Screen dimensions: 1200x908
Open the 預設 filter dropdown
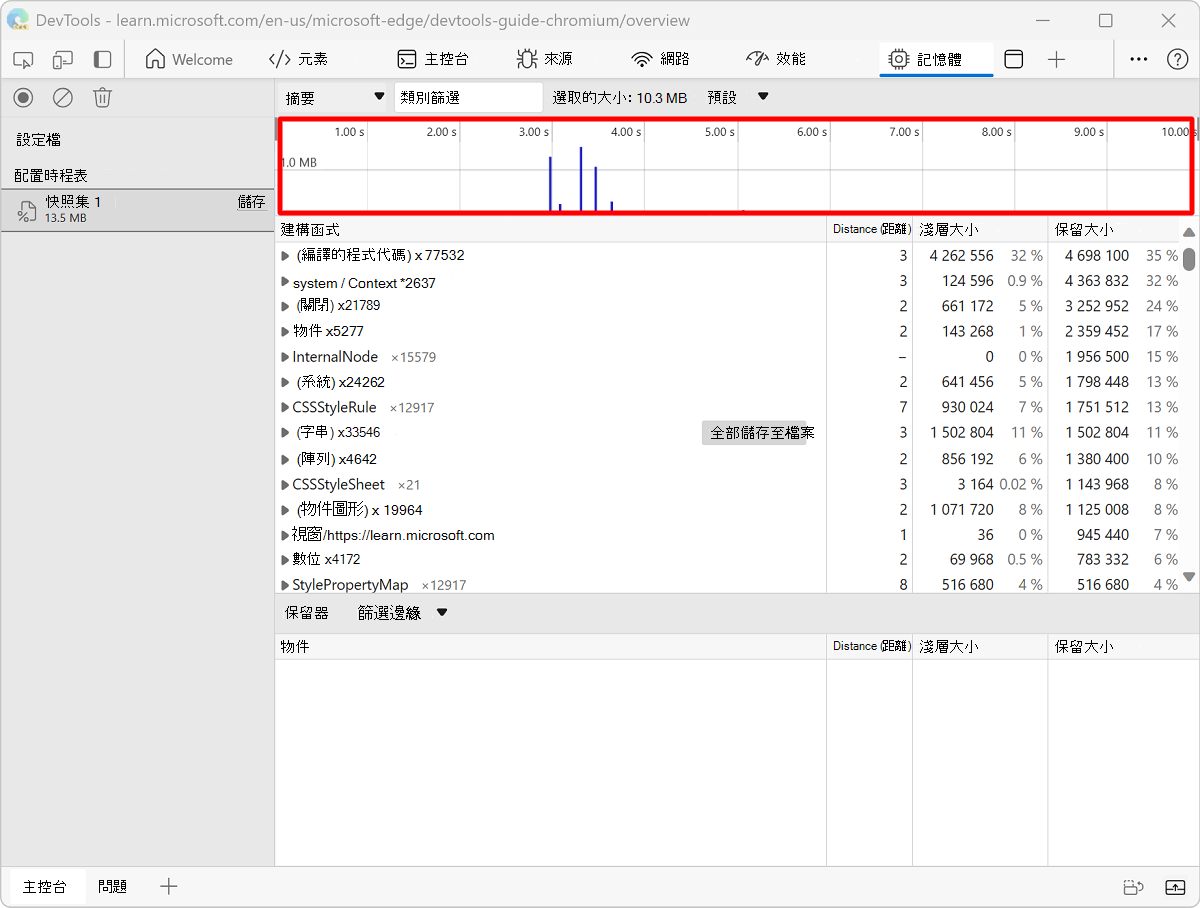tap(738, 97)
